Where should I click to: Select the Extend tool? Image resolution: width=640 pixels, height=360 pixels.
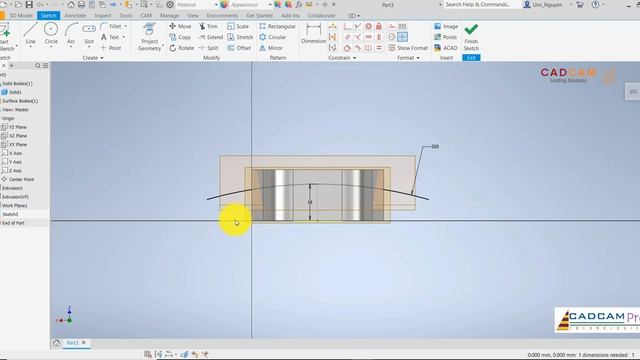click(x=211, y=37)
